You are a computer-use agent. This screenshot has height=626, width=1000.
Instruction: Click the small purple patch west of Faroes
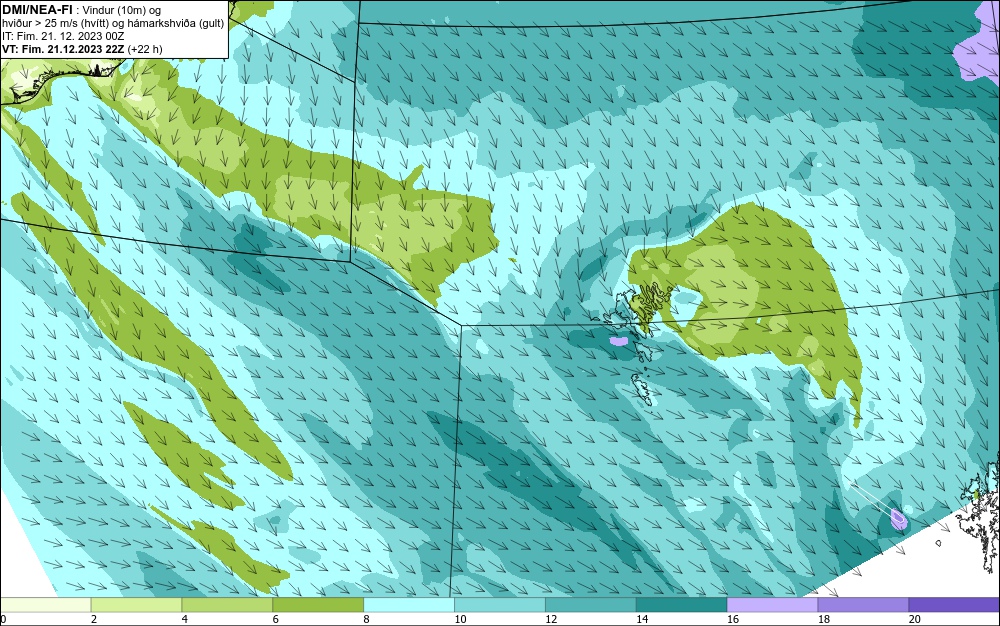(x=618, y=342)
